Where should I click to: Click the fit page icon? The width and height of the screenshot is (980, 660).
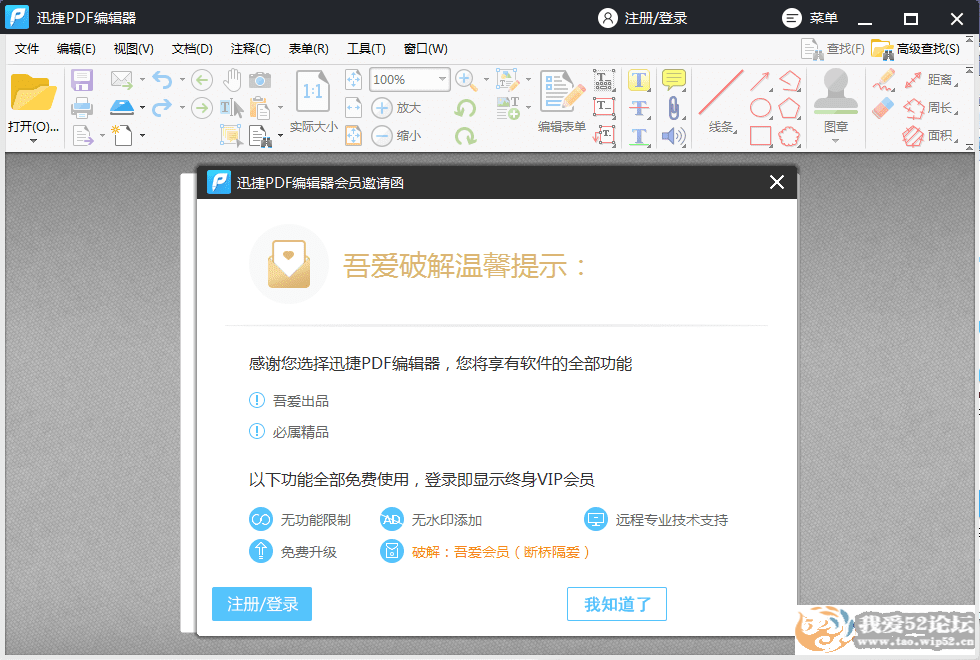click(x=354, y=80)
